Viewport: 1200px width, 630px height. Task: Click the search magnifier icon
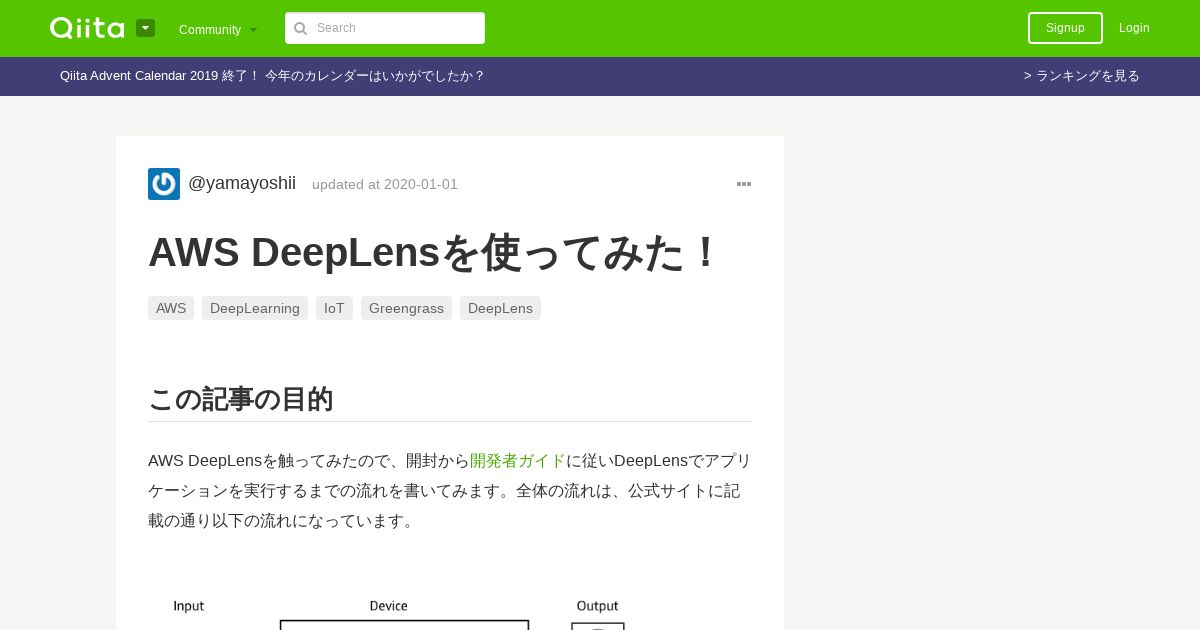pos(300,28)
